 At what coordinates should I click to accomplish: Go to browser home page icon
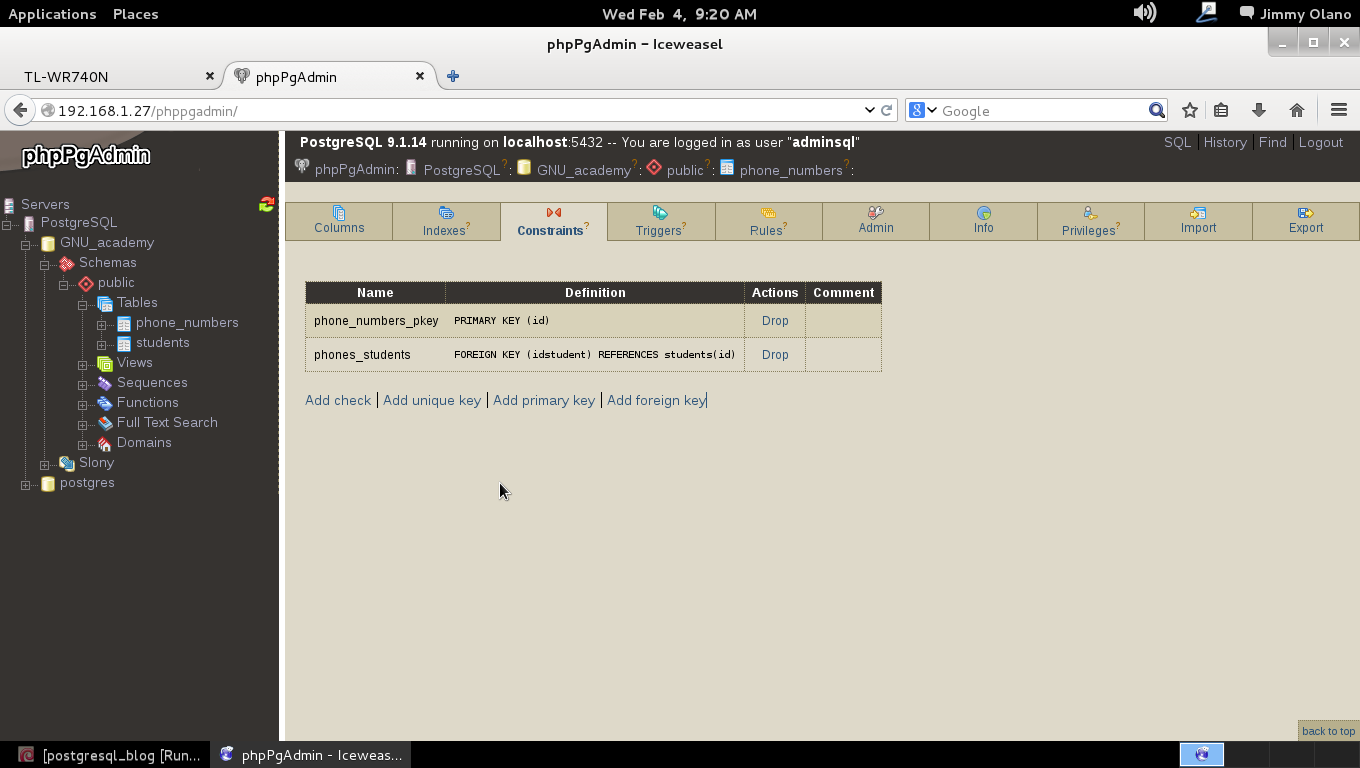click(x=1297, y=110)
